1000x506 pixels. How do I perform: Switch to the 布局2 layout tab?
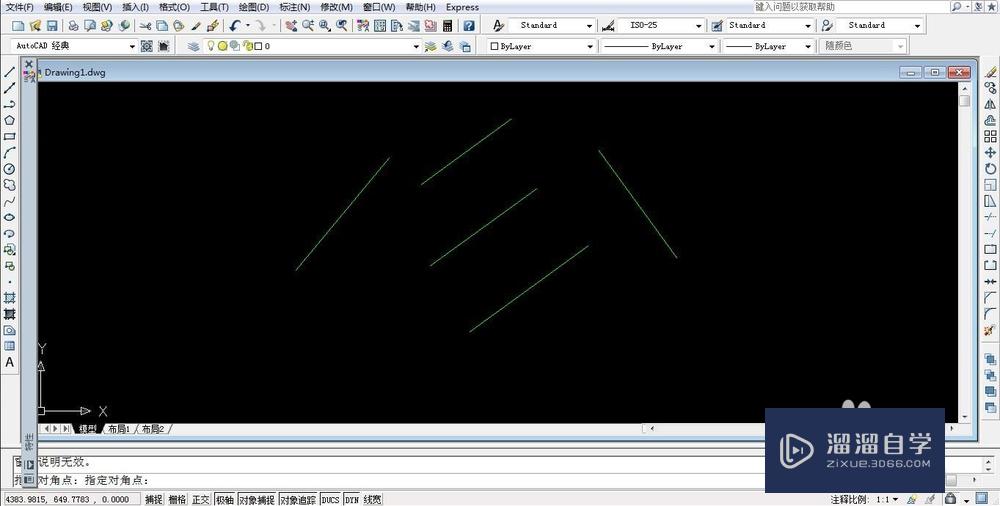(153, 429)
